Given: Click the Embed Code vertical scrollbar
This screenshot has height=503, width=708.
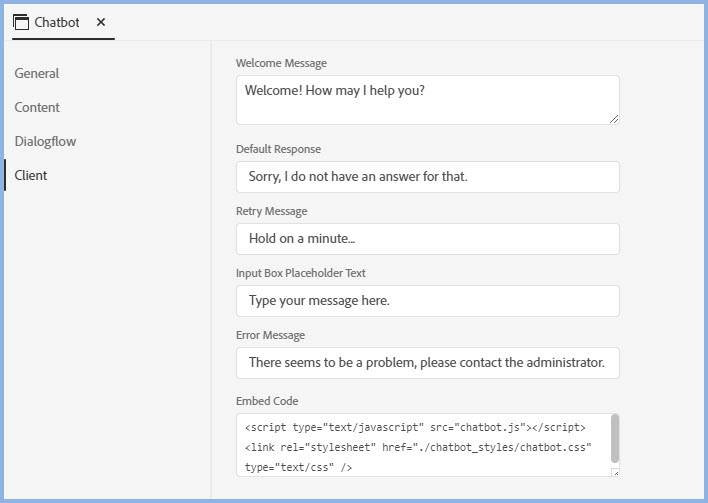Looking at the screenshot, I should pos(614,438).
